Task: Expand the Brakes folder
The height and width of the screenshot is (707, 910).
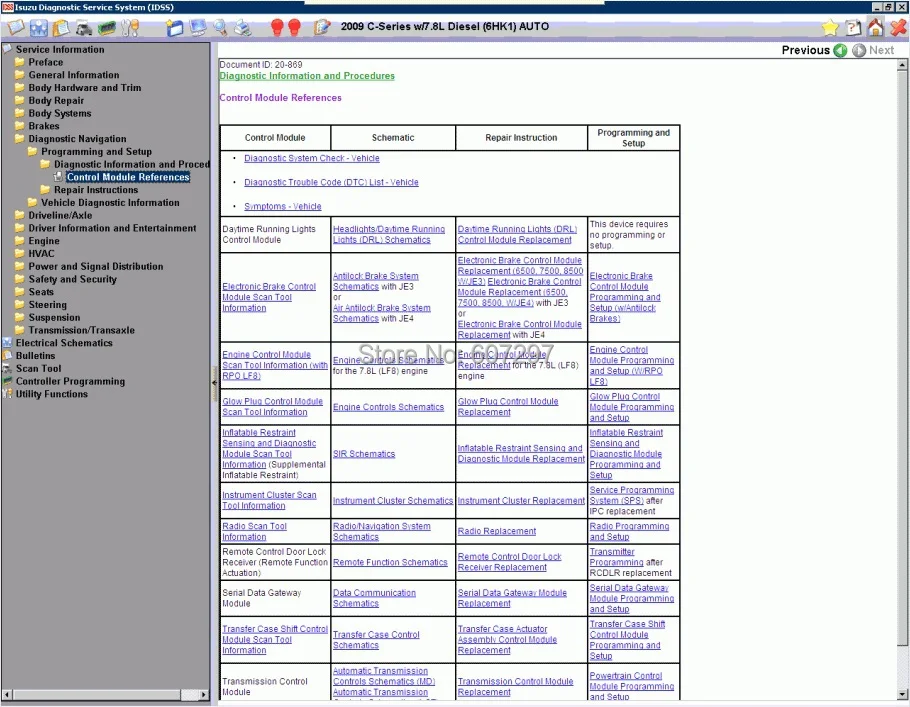Action: 20,126
